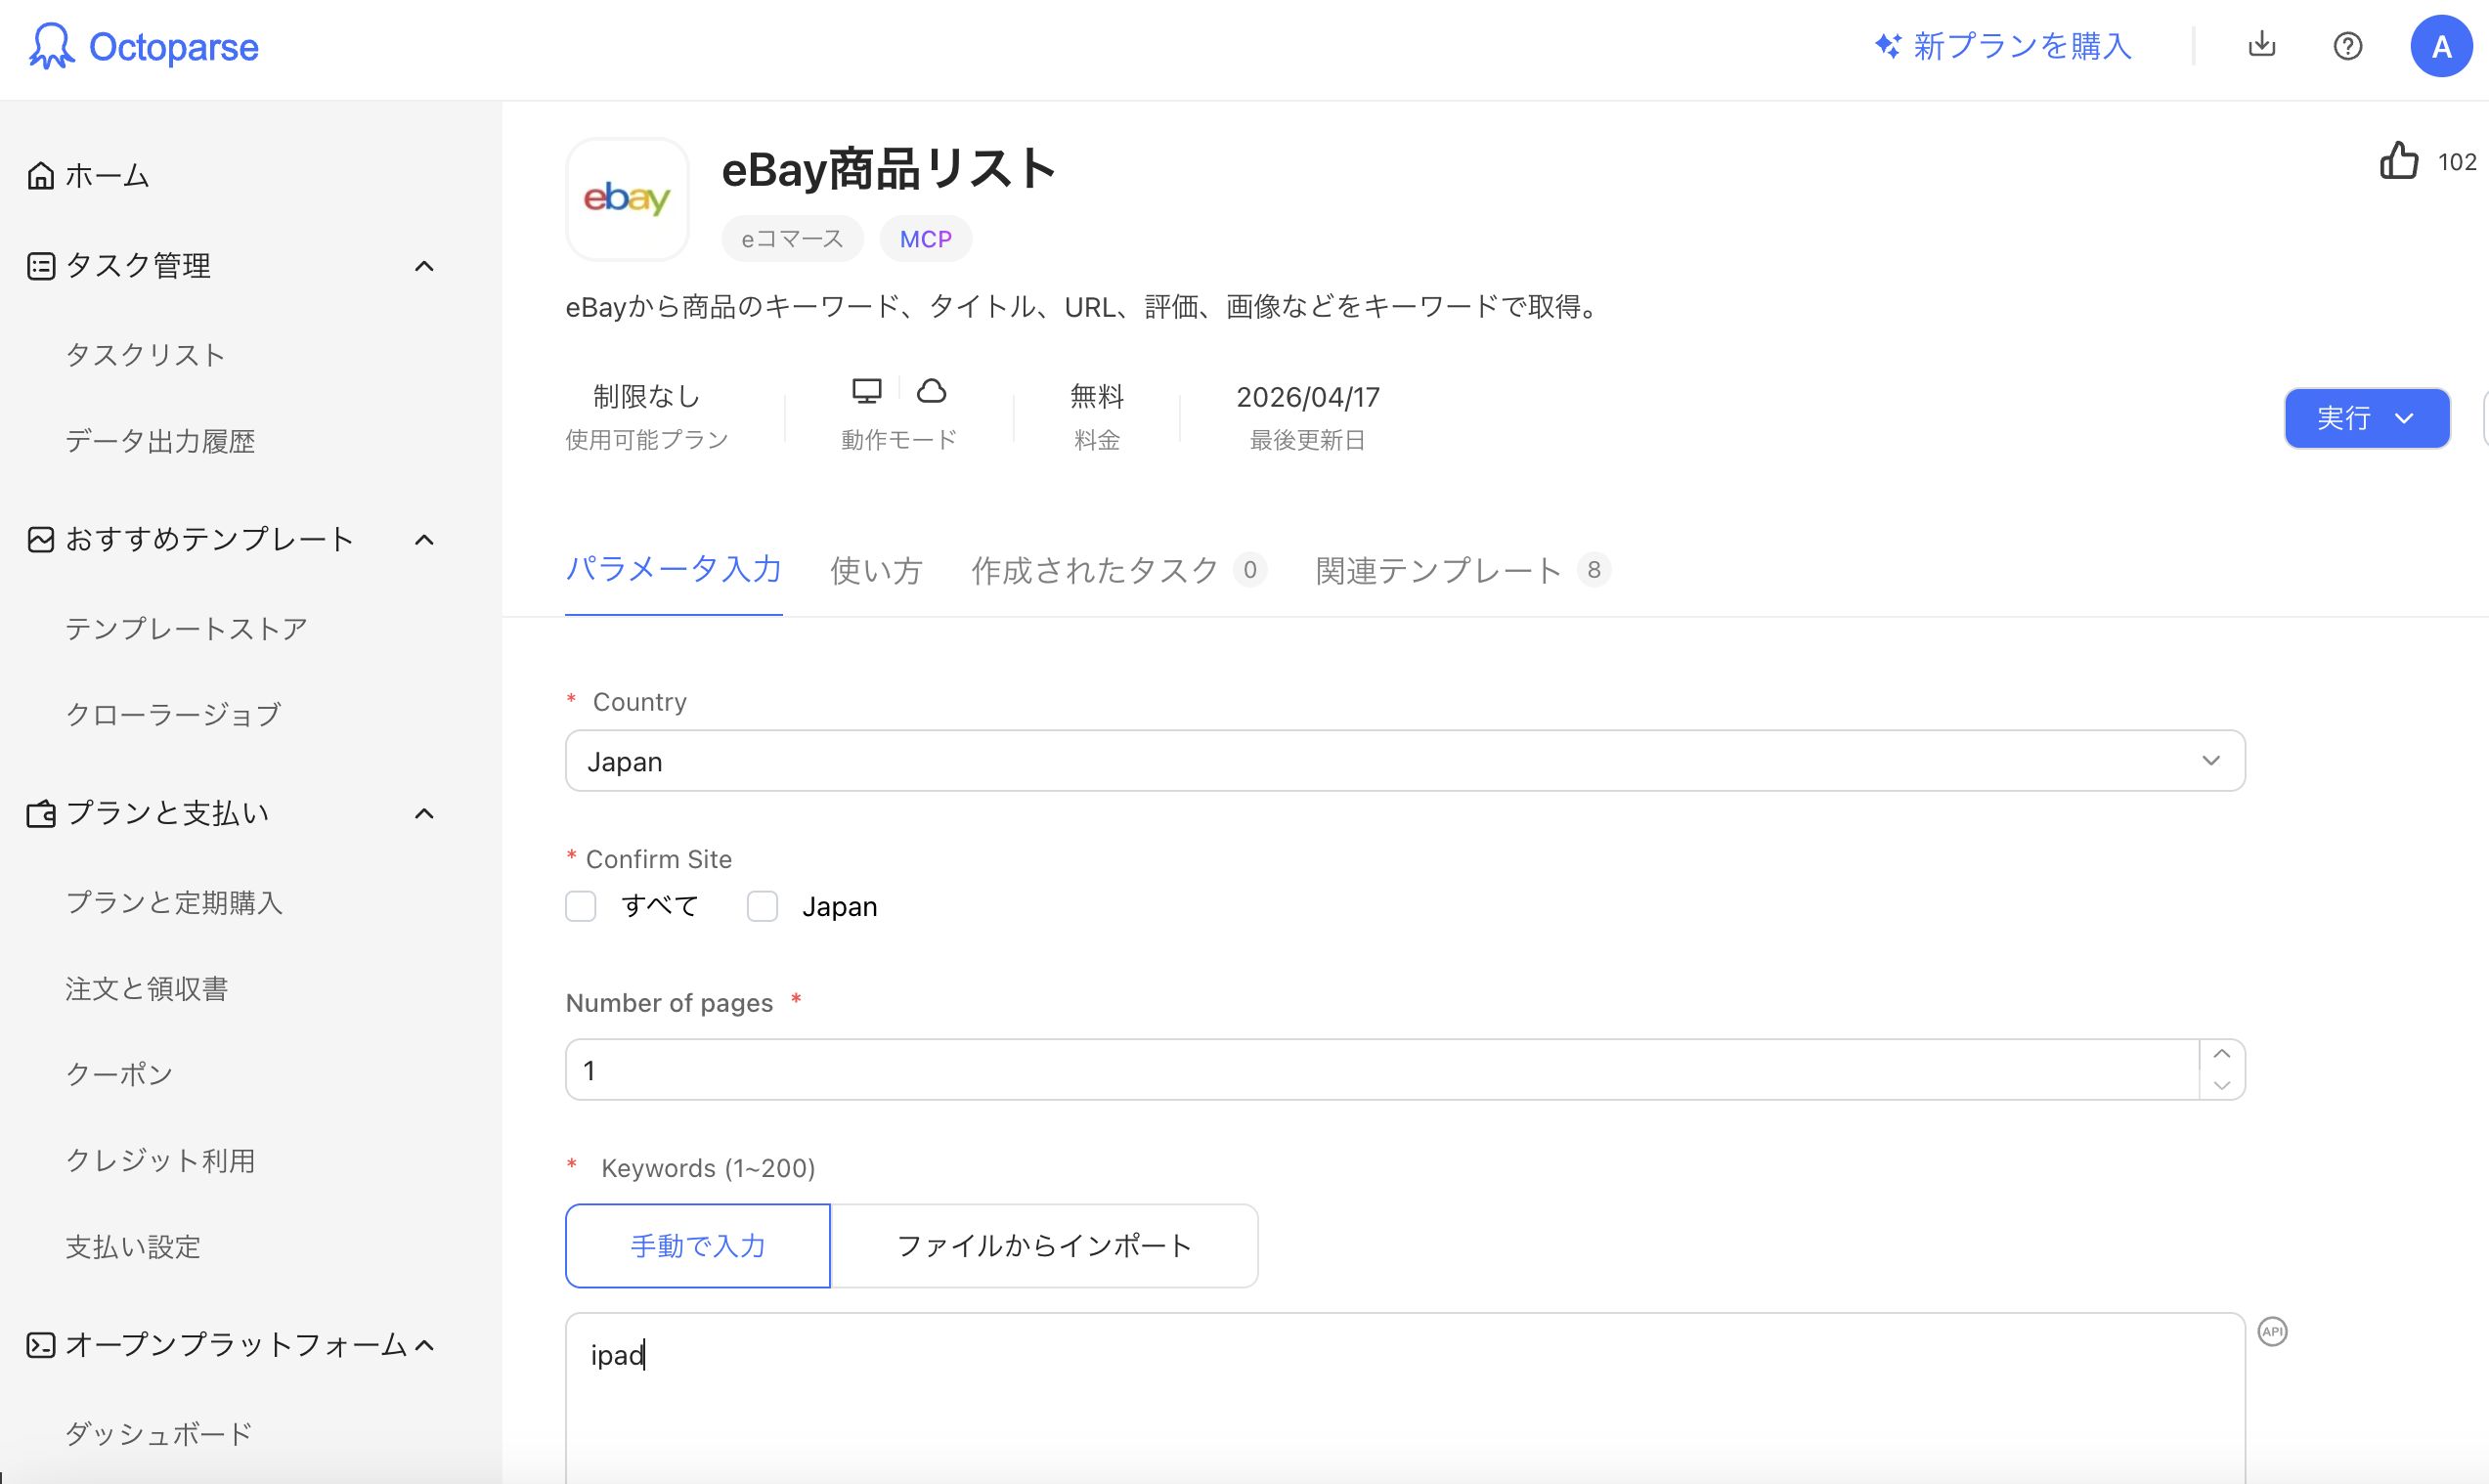Switch to the 作成されたタスク tab
This screenshot has height=1484, width=2489.
coord(1119,571)
